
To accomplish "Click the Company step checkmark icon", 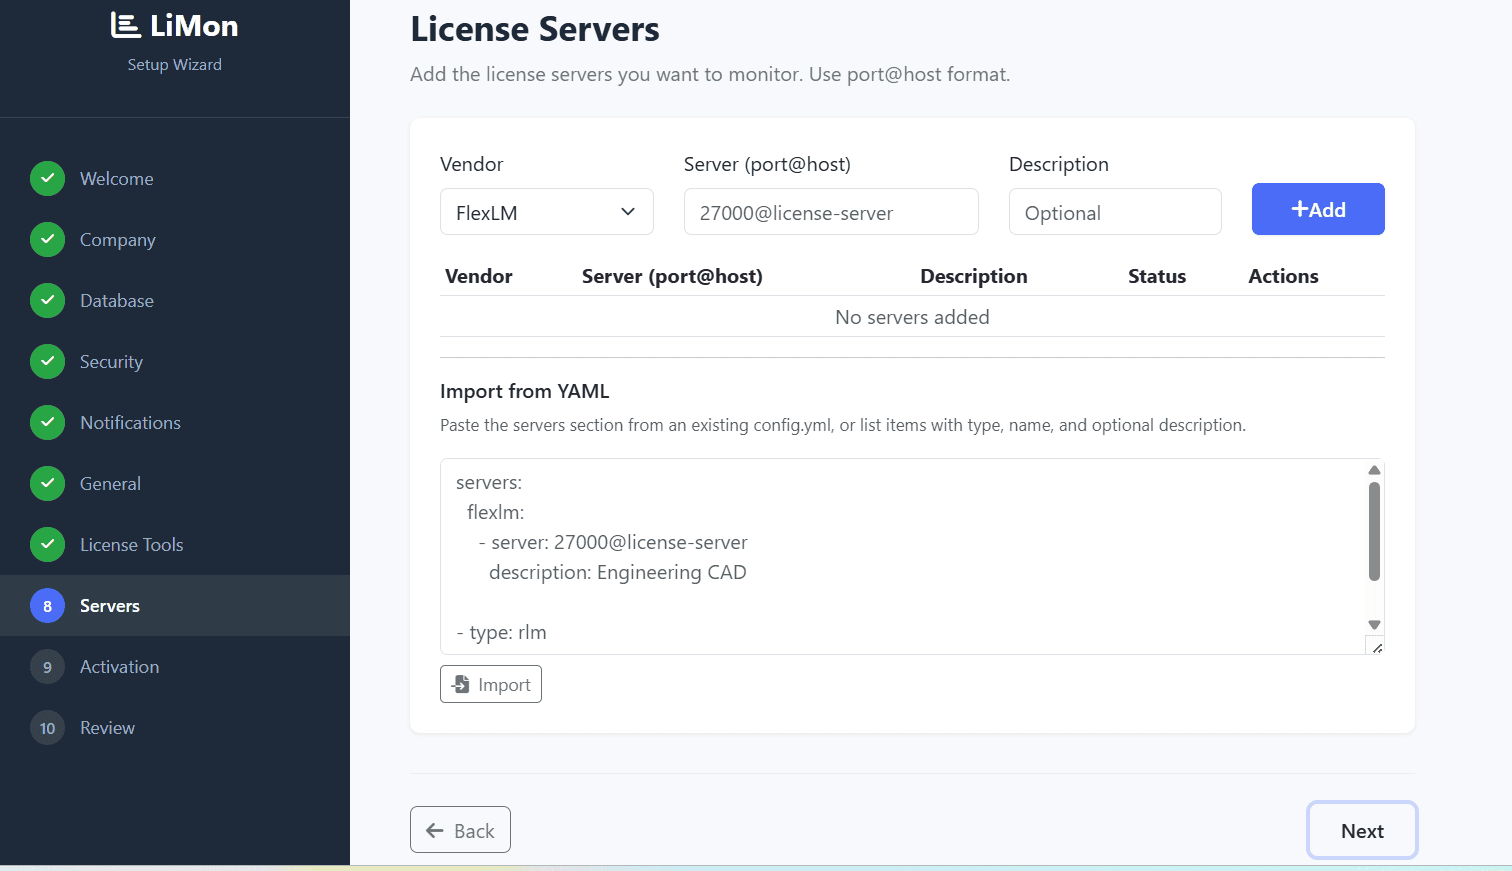I will 47,239.
